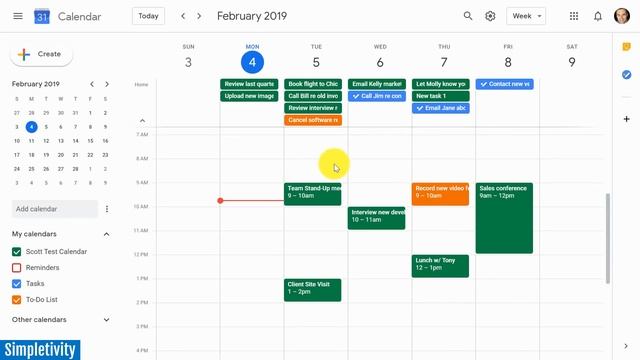This screenshot has width=640, height=360.
Task: Open the search magnifier icon
Action: coord(468,16)
